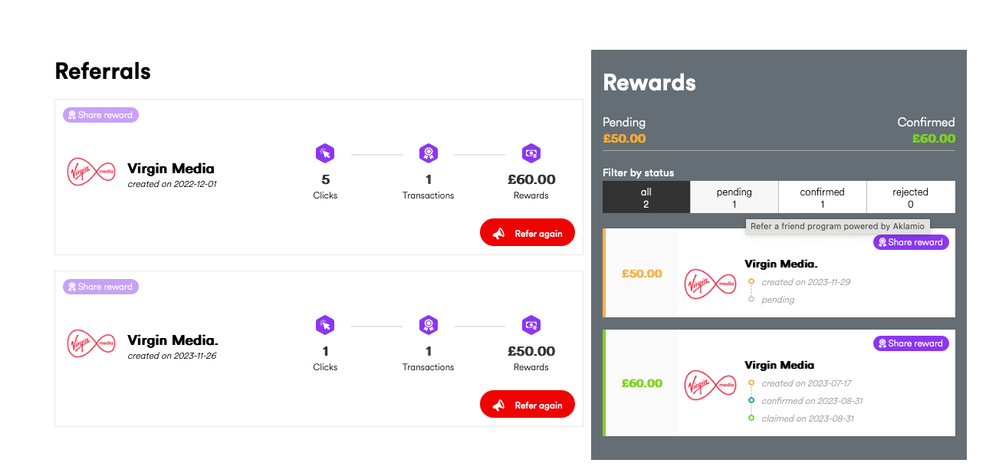Click the Clicks cursor icon for Virgin Media 2022 referral
The width and height of the screenshot is (999, 466).
tap(325, 153)
